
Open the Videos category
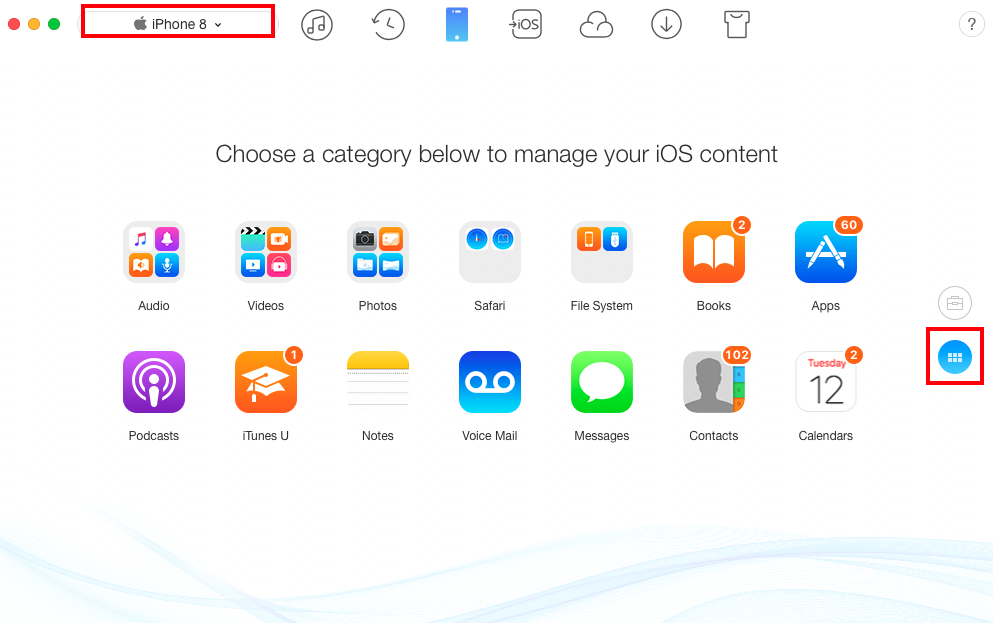pos(266,252)
